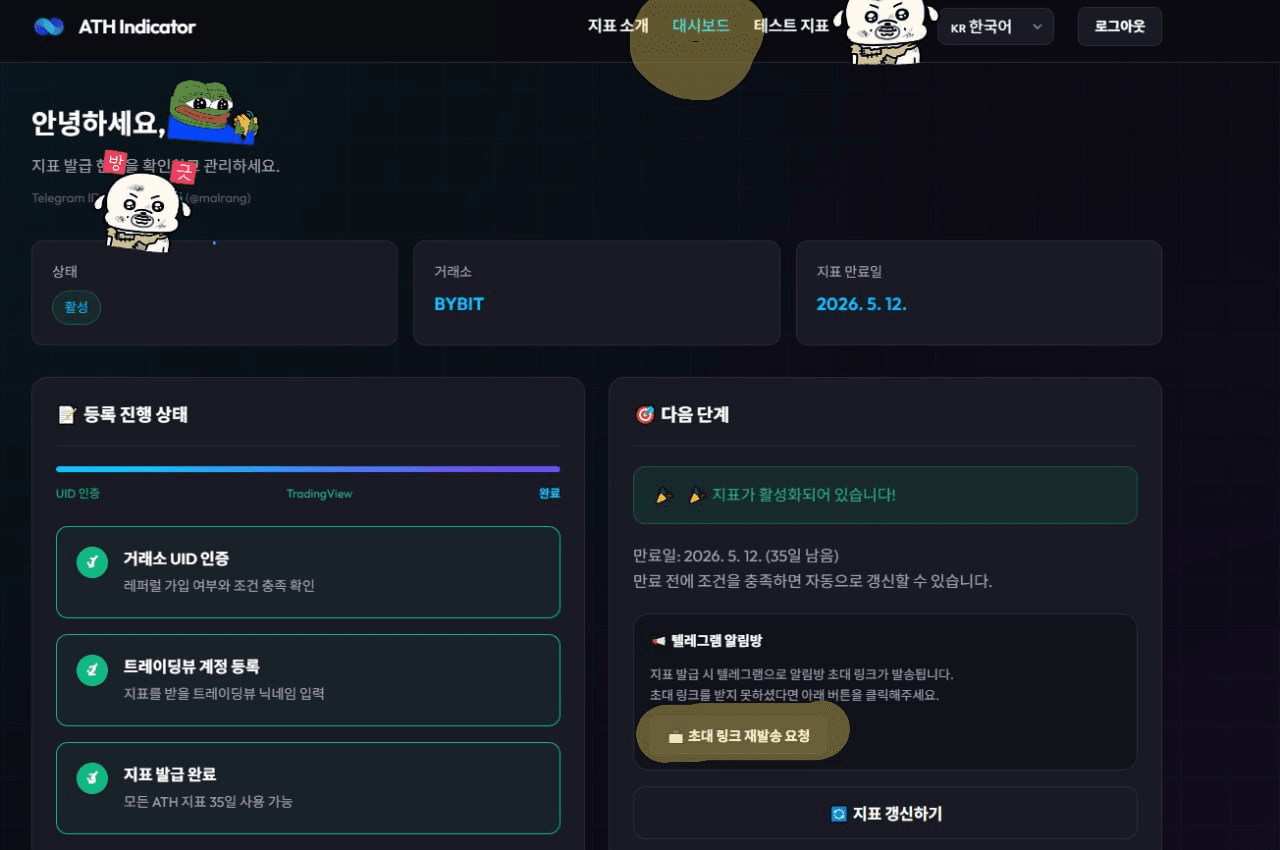This screenshot has width=1280, height=850.
Task: Click the memo icon beside 등록 진행 상태
Action: [67, 414]
